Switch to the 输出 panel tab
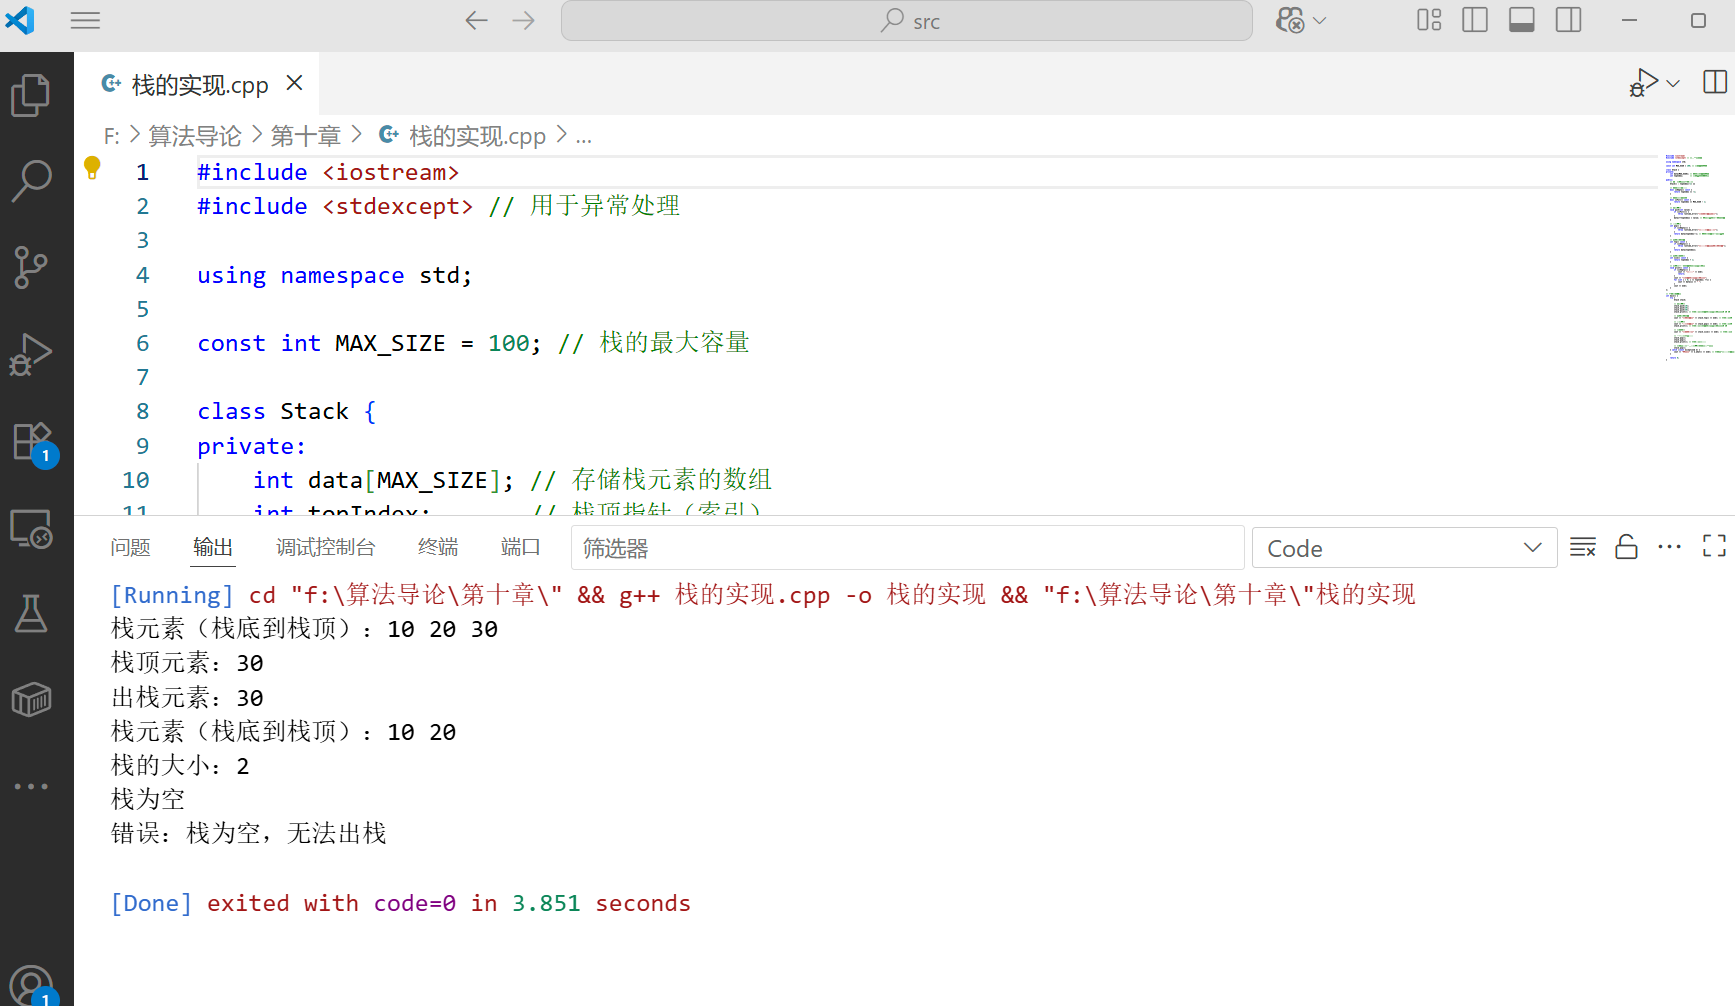 point(213,548)
